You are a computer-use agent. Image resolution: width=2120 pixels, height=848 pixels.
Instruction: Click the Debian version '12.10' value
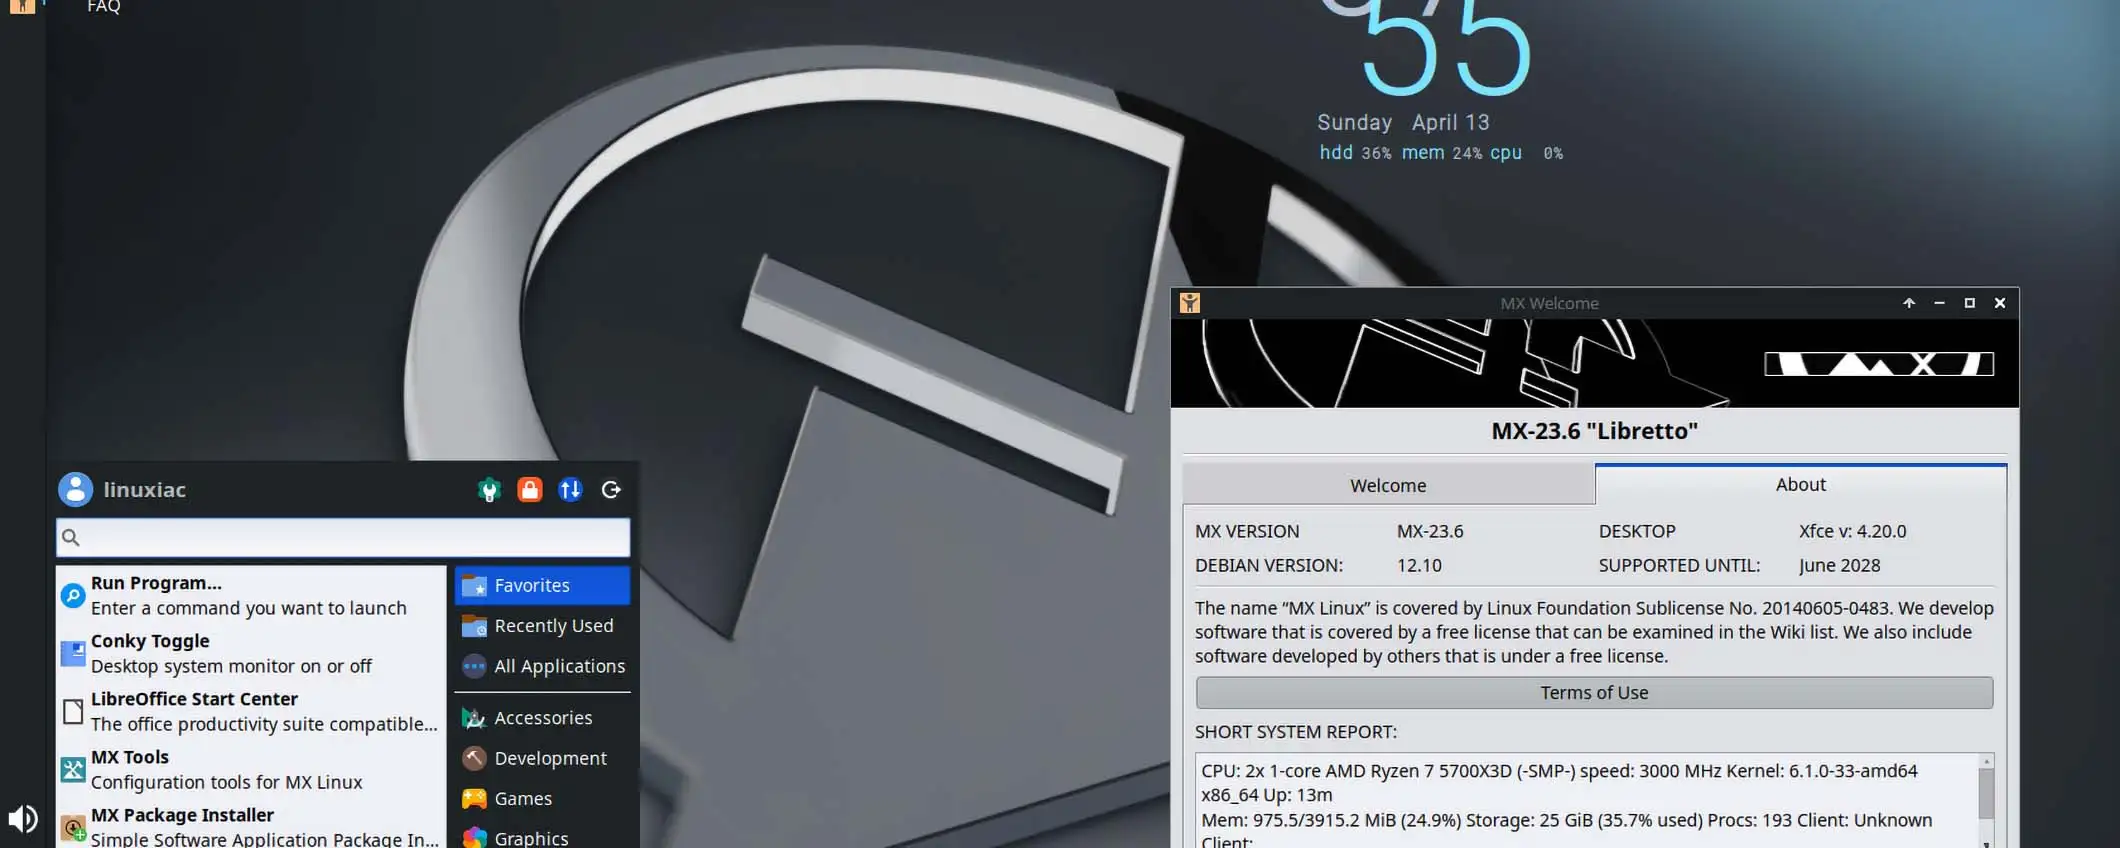(x=1419, y=565)
